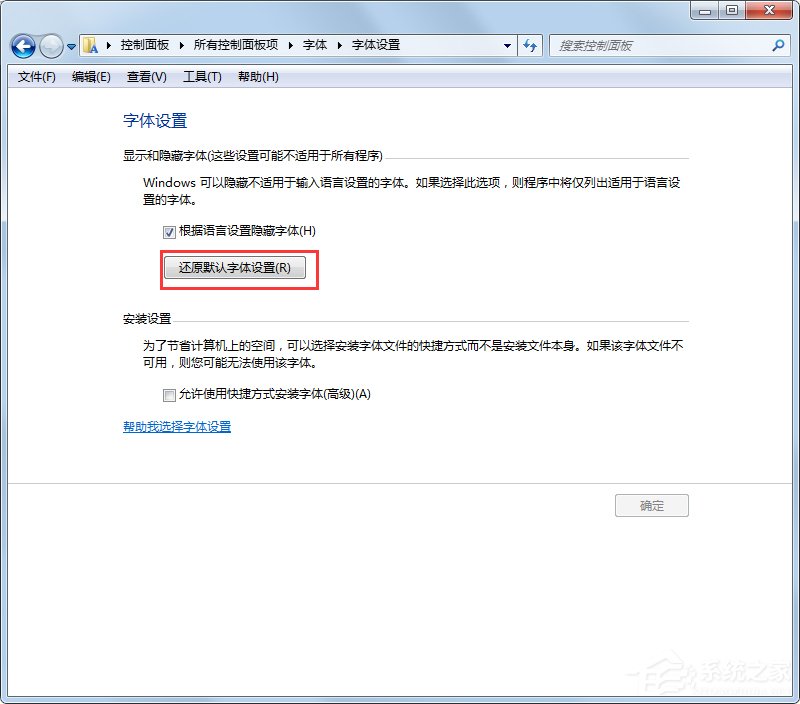Click the folder icon in the address bar
The width and height of the screenshot is (800, 704).
(88, 45)
